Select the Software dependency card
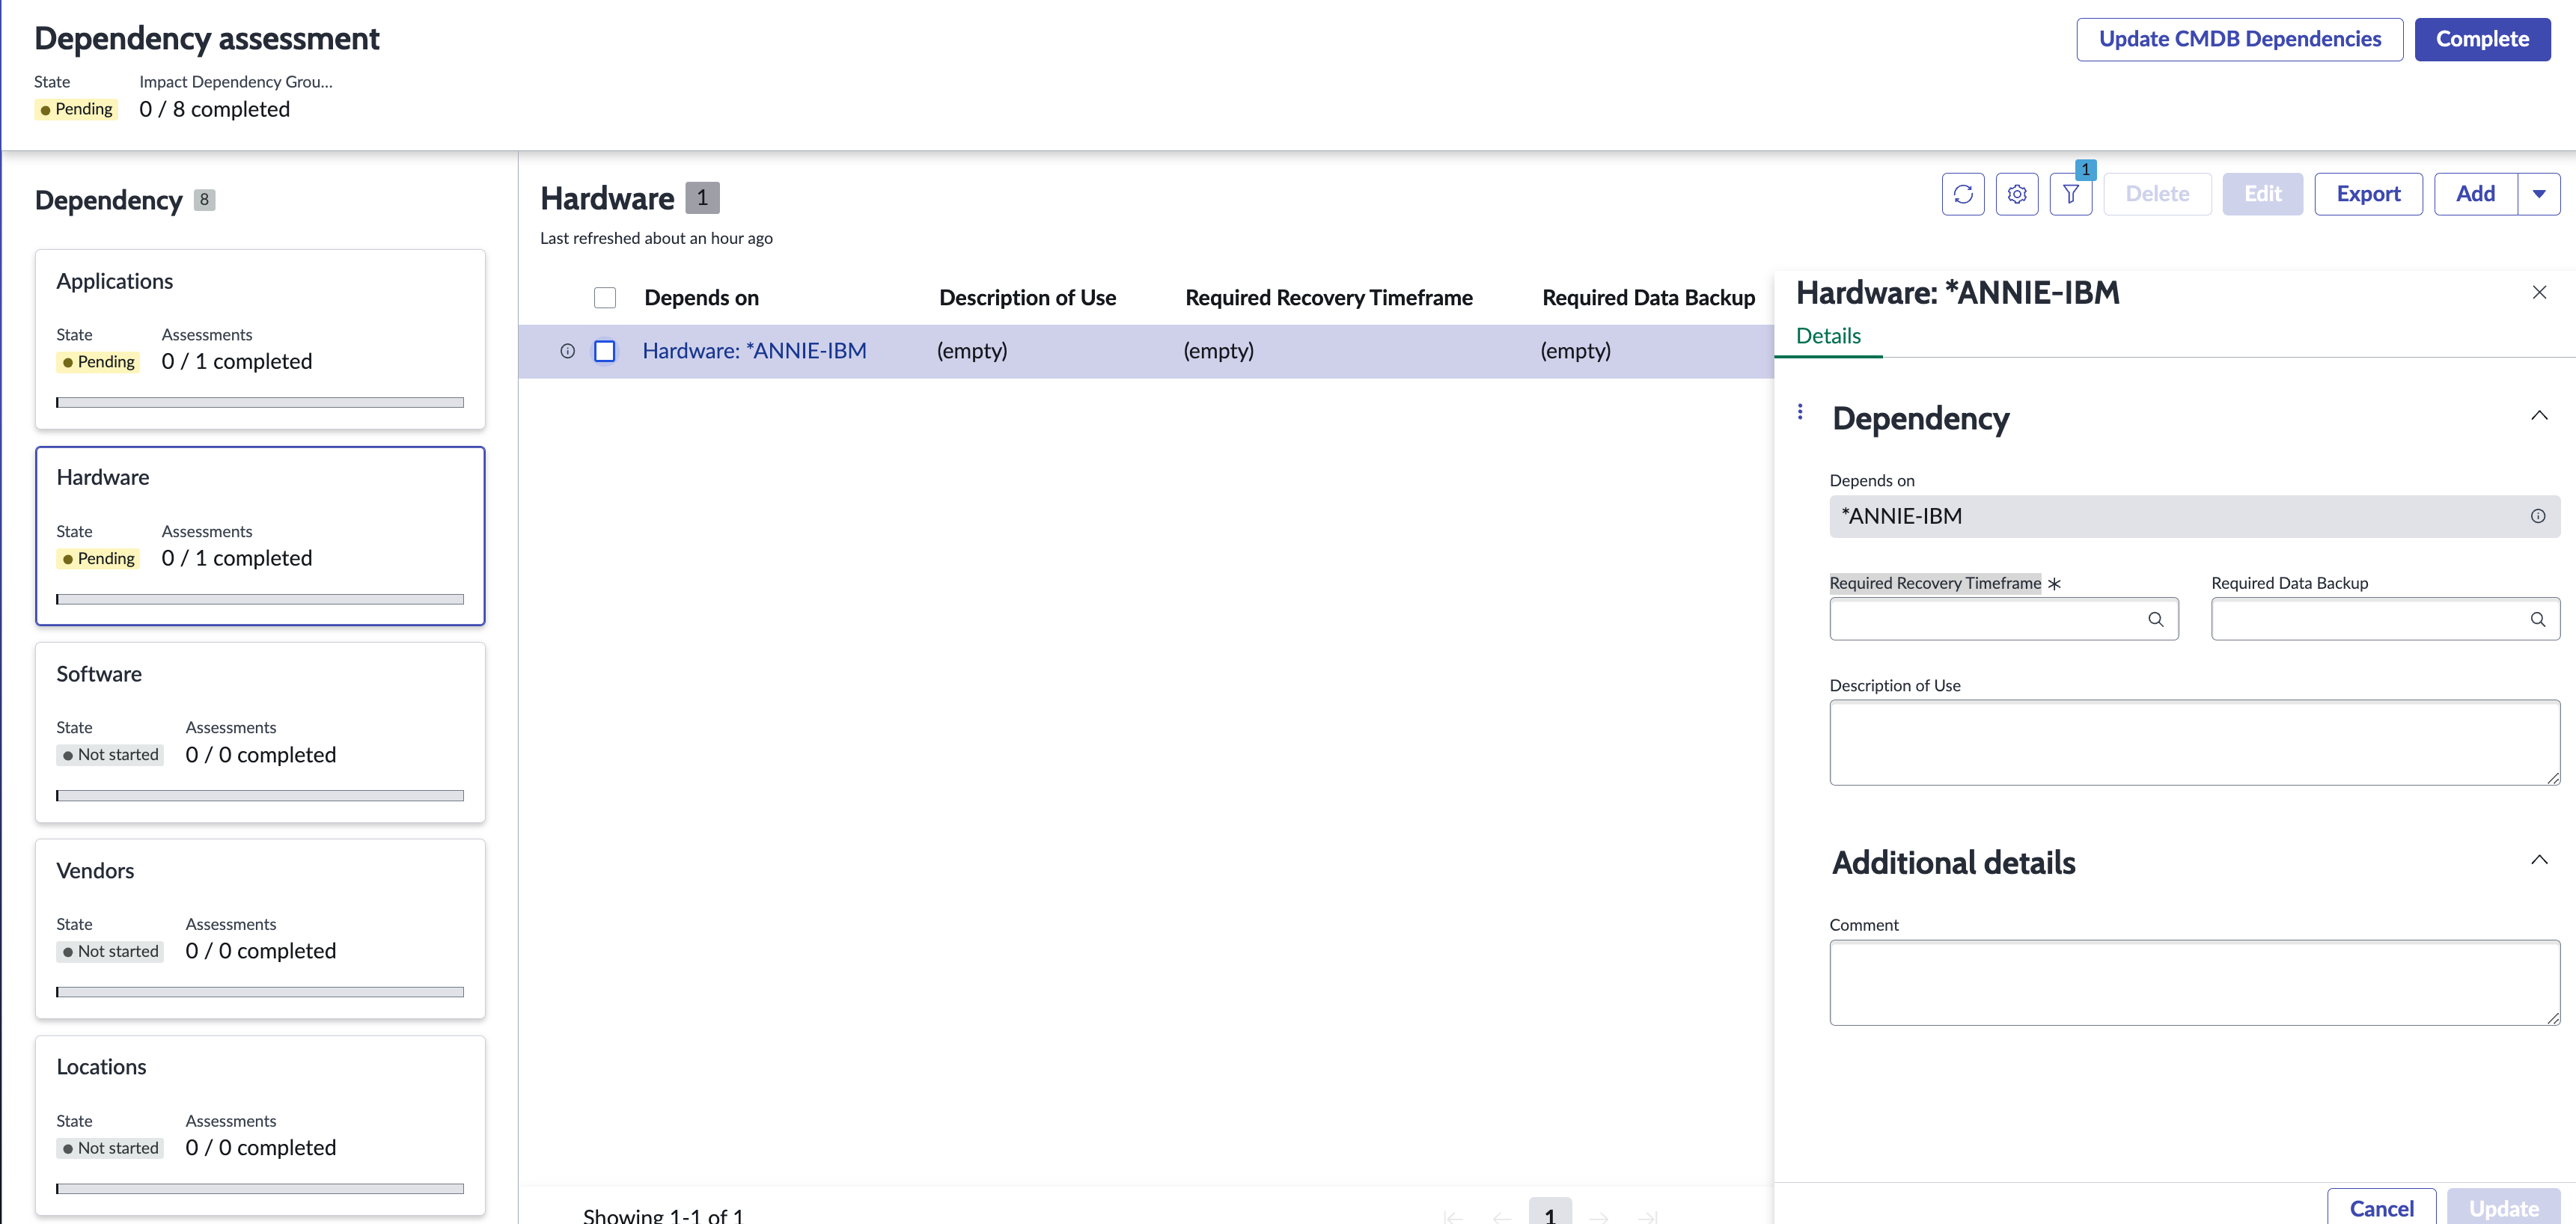The image size is (2576, 1224). click(260, 733)
